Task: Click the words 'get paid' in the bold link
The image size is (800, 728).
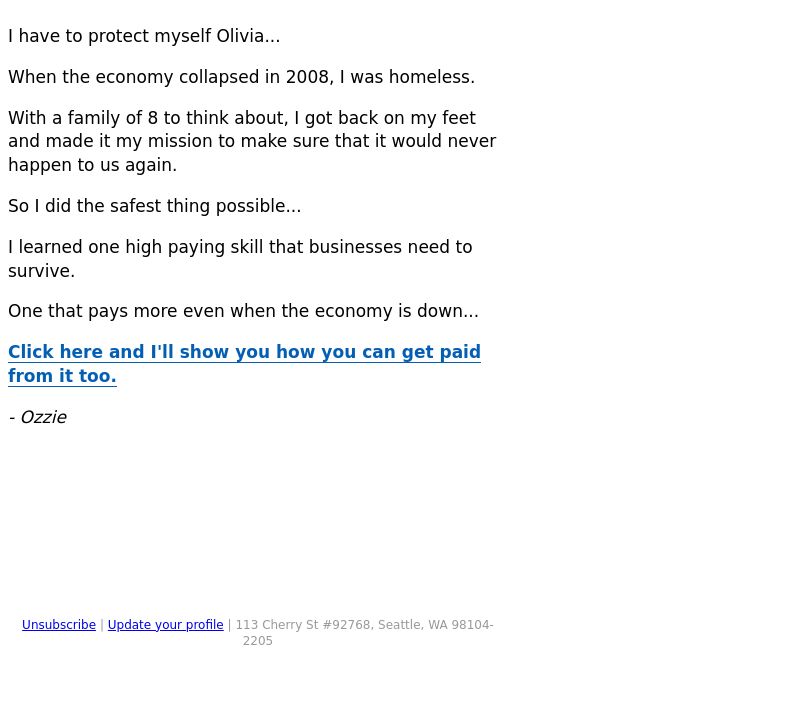Action: (x=441, y=352)
